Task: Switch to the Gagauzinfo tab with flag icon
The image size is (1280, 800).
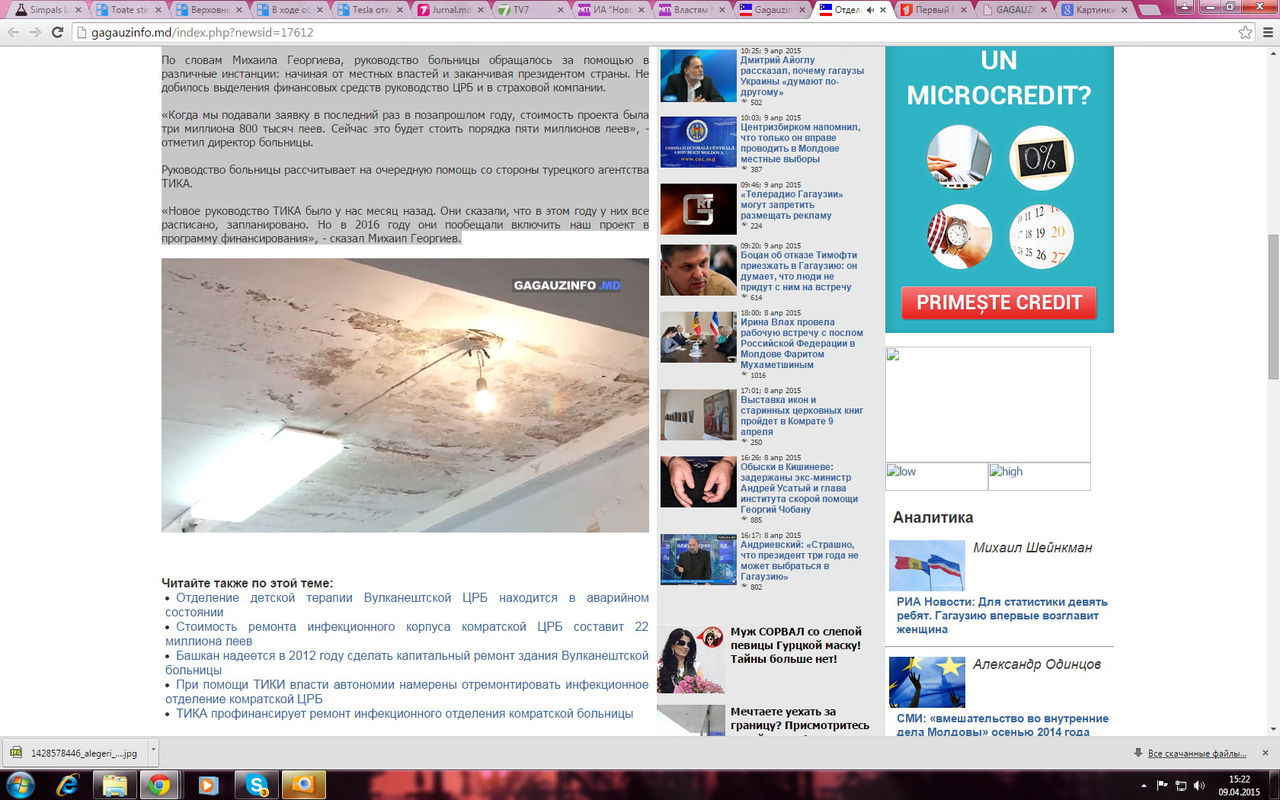Action: tap(772, 10)
